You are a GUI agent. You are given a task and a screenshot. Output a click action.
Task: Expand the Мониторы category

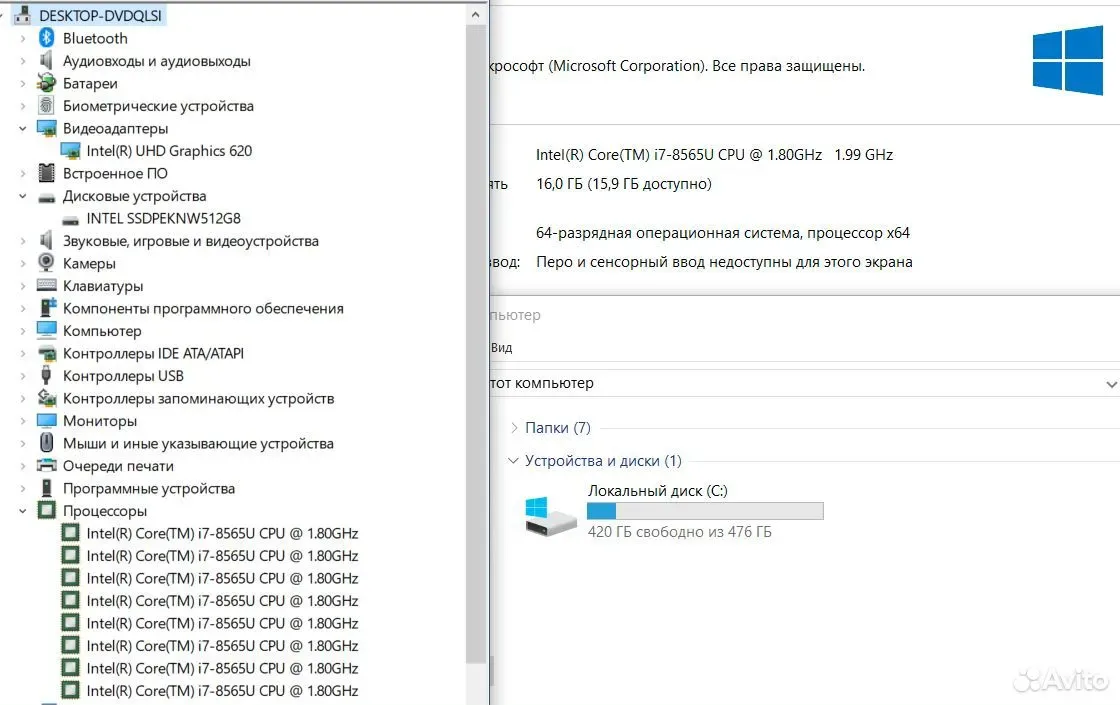click(22, 421)
